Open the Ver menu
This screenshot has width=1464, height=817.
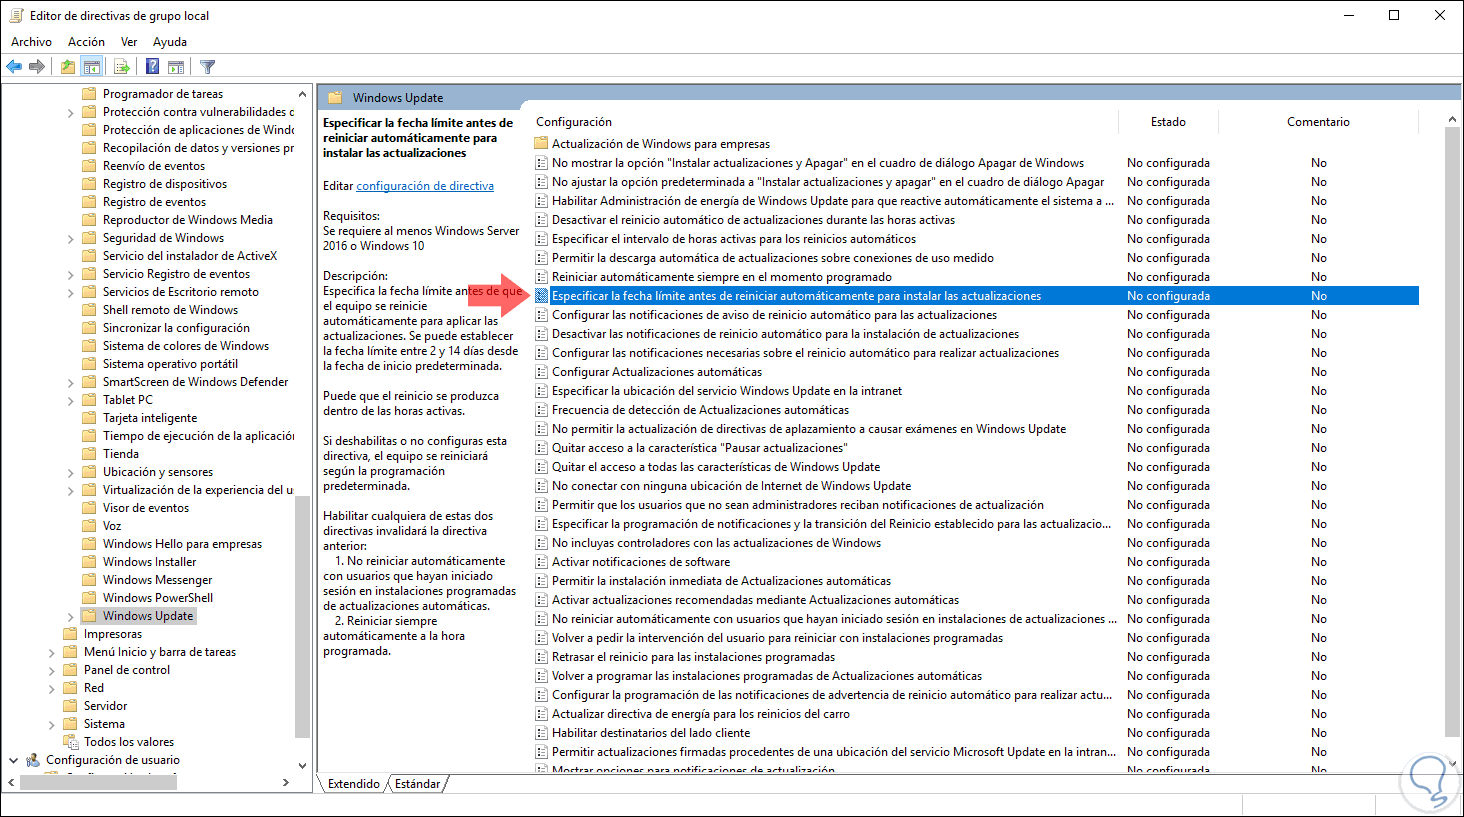click(x=129, y=42)
